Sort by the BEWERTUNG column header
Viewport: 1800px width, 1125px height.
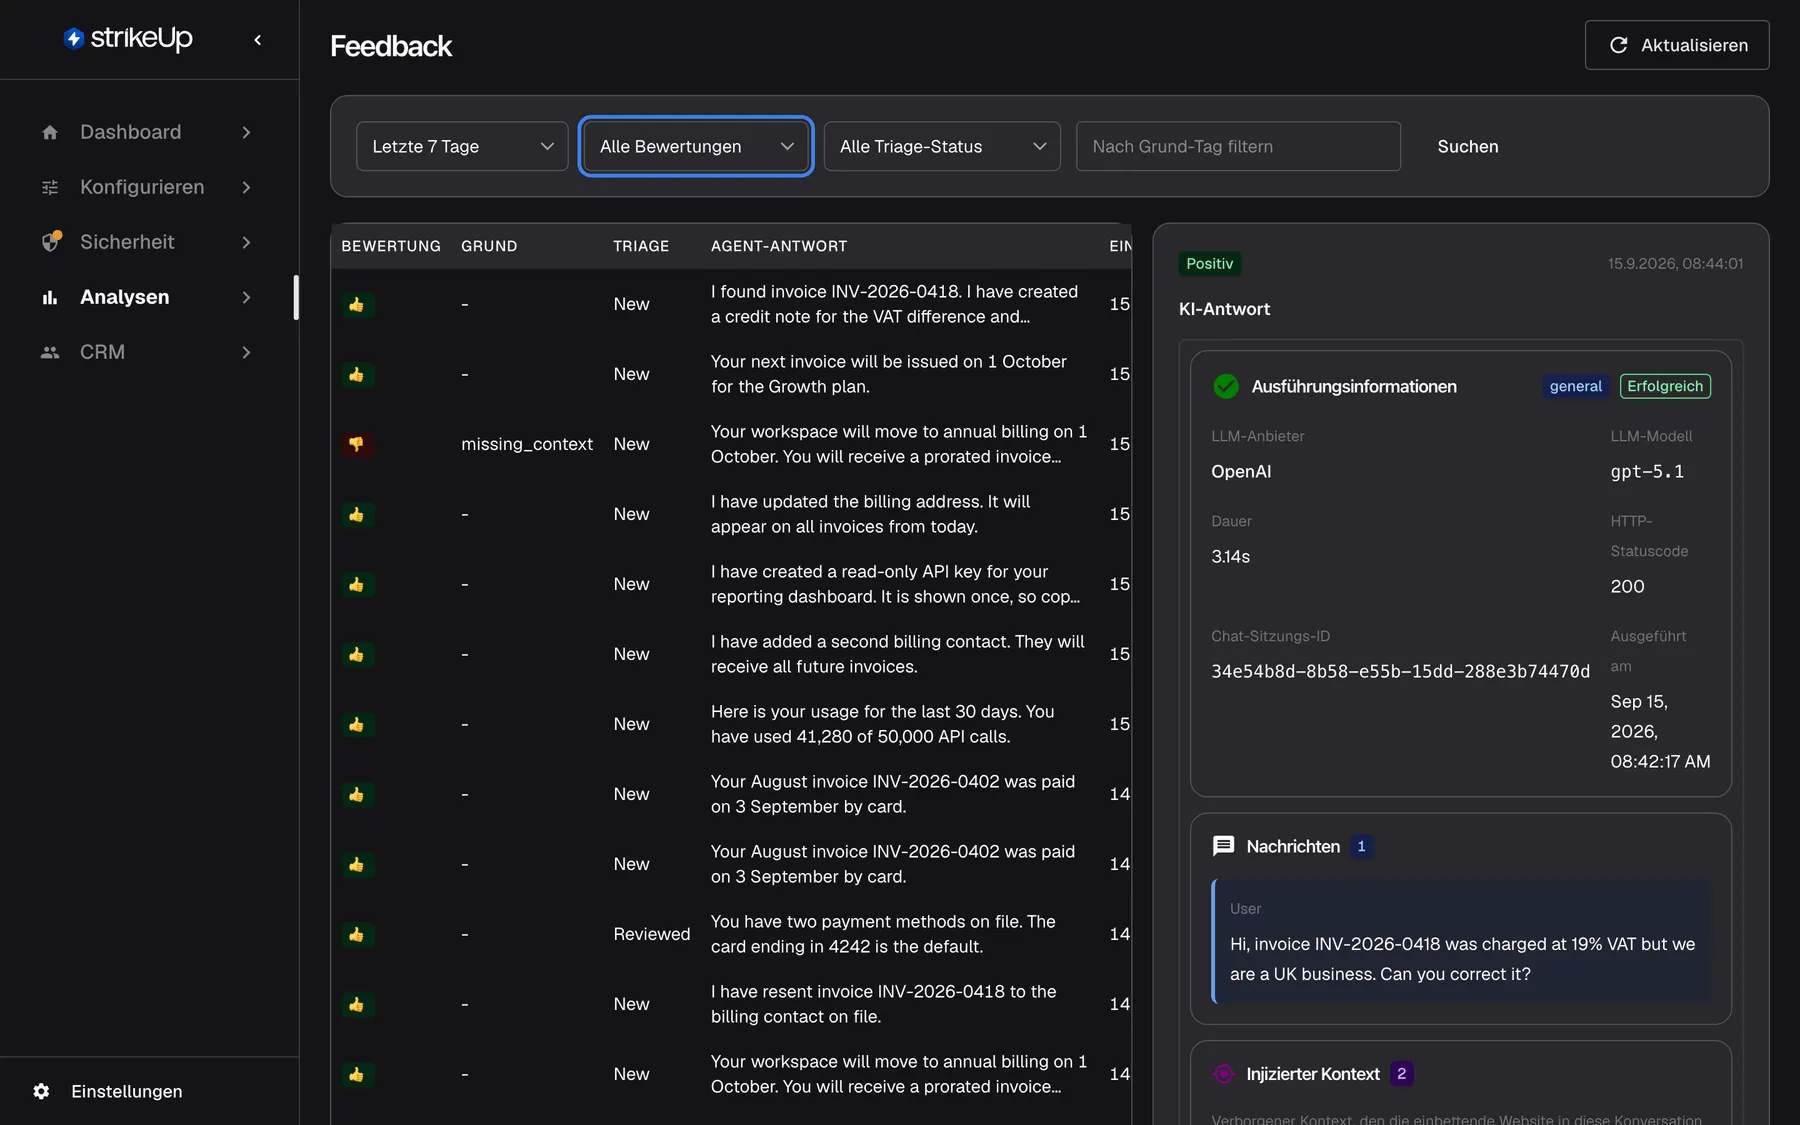[391, 246]
